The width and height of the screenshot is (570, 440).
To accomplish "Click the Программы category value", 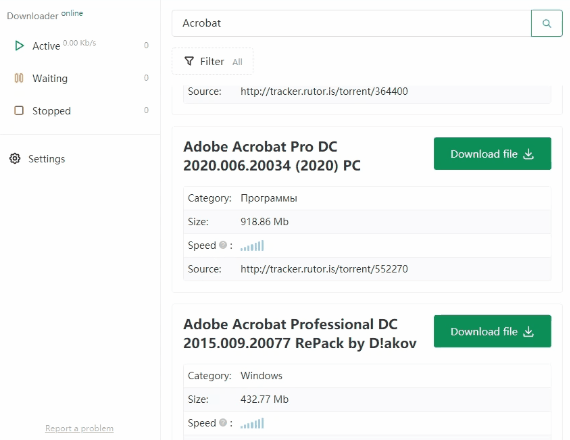I will pos(269,199).
